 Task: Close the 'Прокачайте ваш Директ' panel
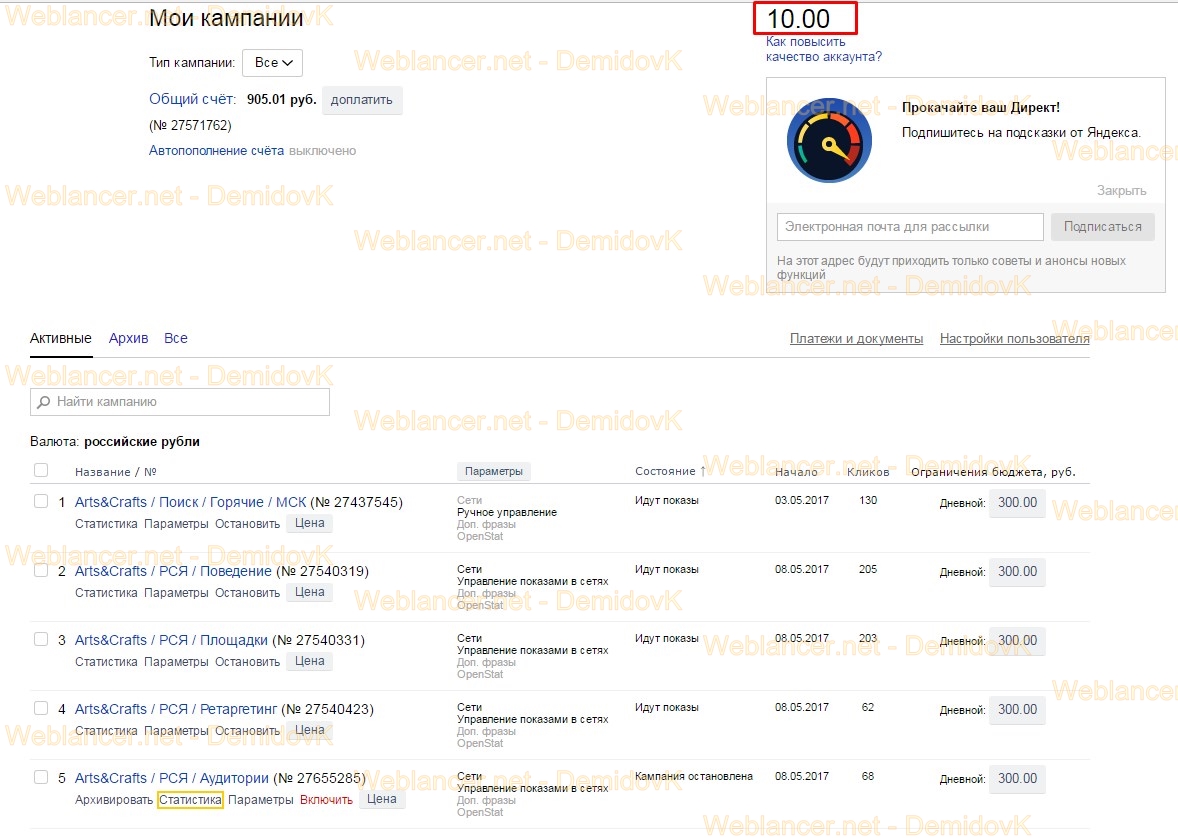1121,191
